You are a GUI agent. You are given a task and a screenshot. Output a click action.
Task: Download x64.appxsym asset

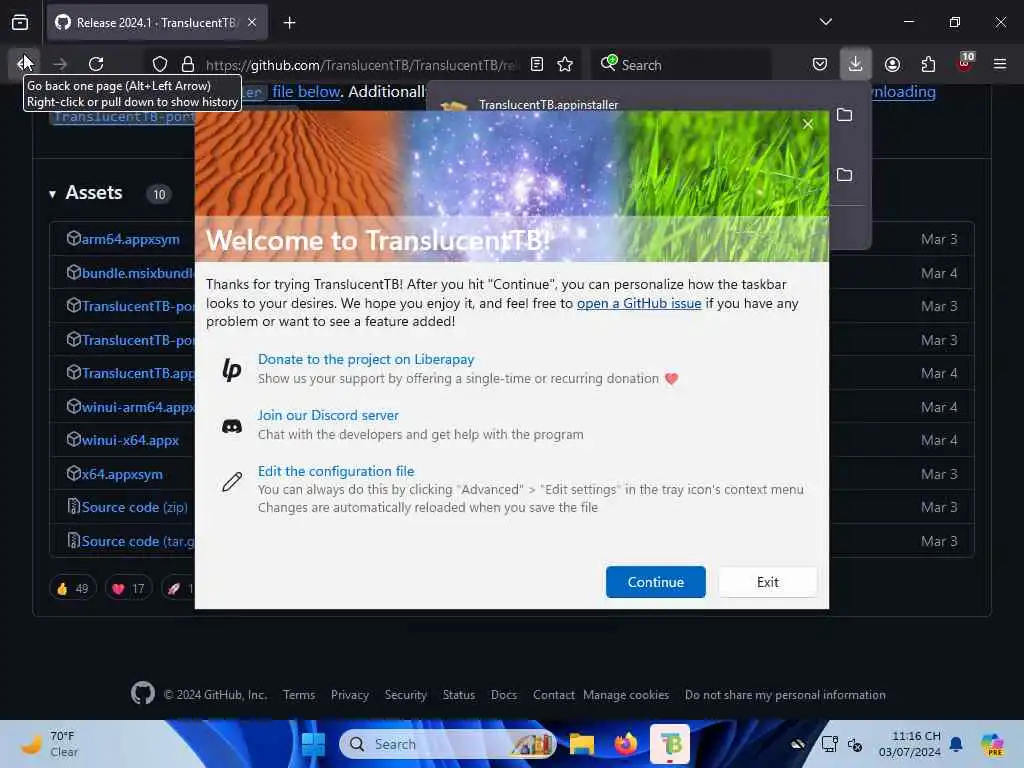(122, 474)
